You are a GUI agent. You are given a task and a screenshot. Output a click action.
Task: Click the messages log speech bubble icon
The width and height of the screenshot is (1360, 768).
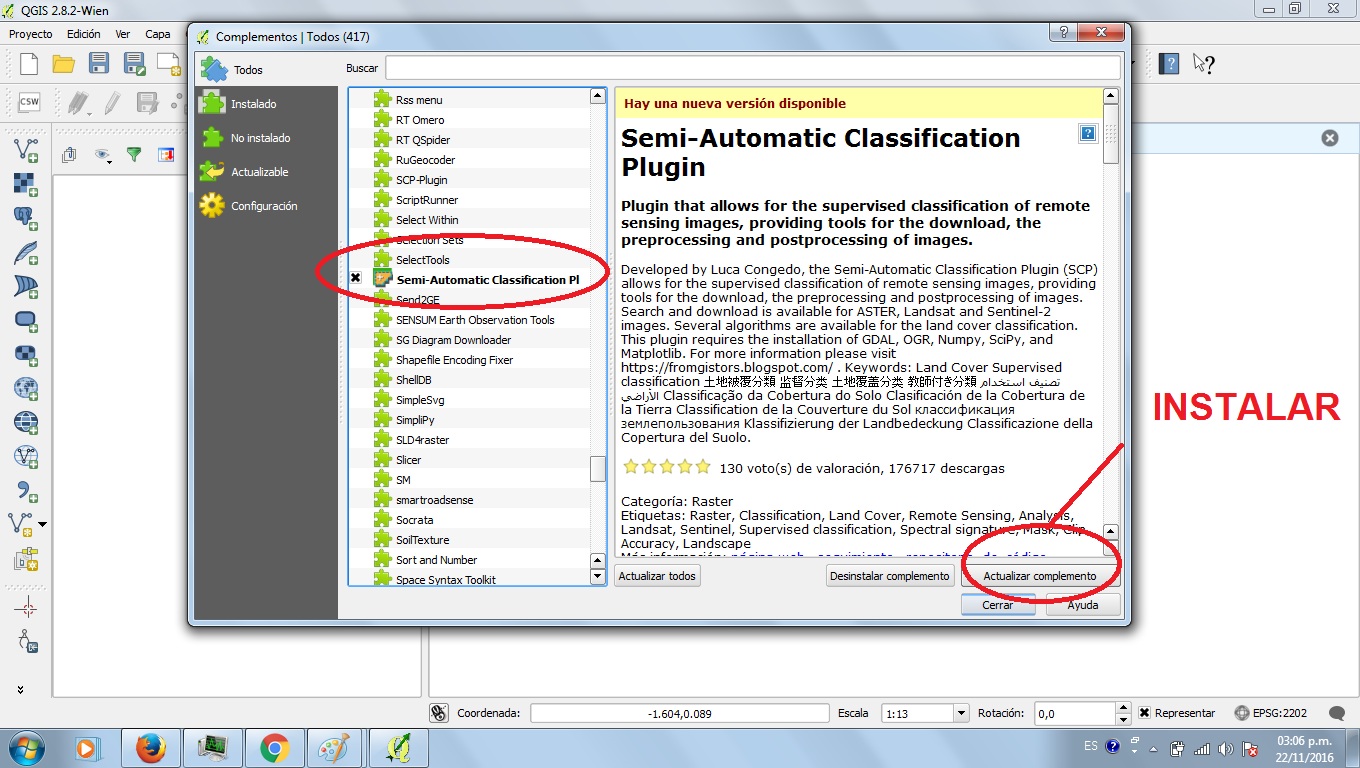pyautogui.click(x=1336, y=713)
